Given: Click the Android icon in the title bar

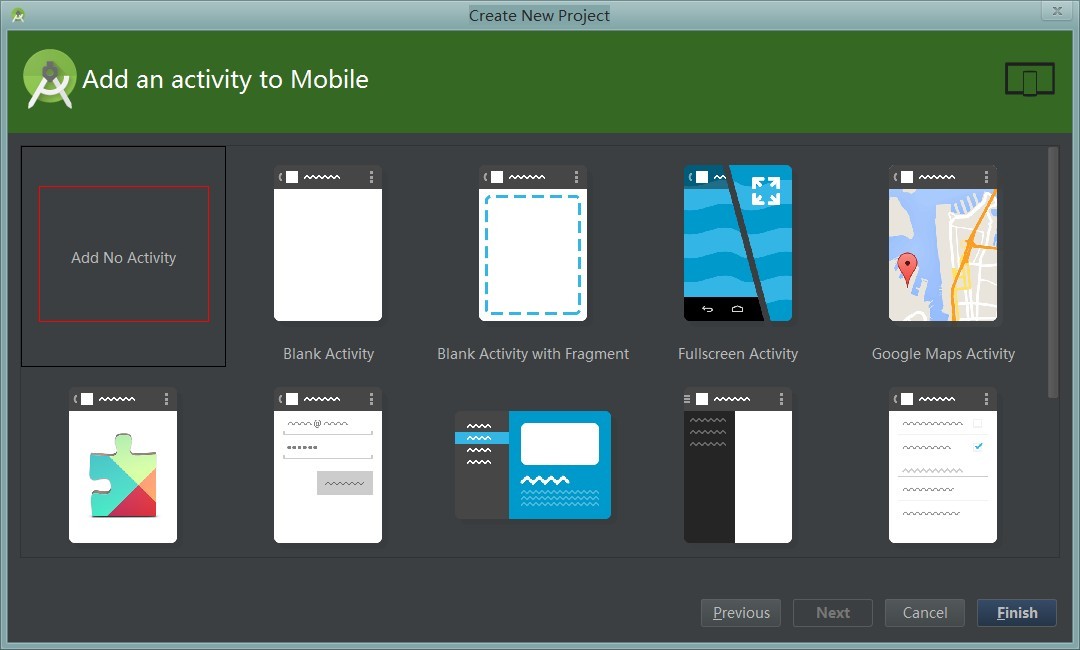Looking at the screenshot, I should (x=18, y=15).
